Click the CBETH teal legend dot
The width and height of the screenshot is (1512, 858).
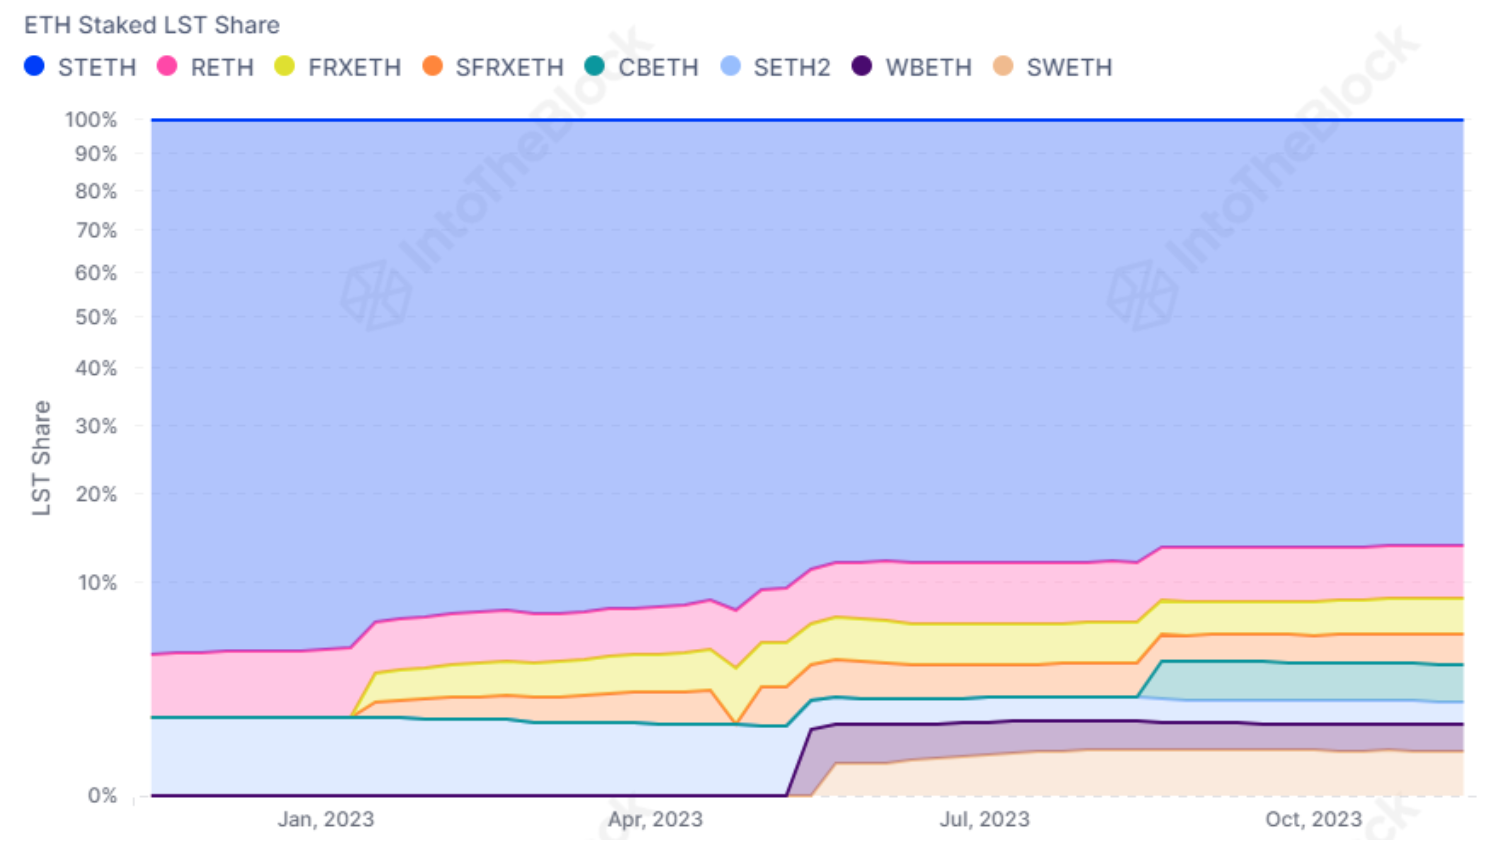[595, 66]
